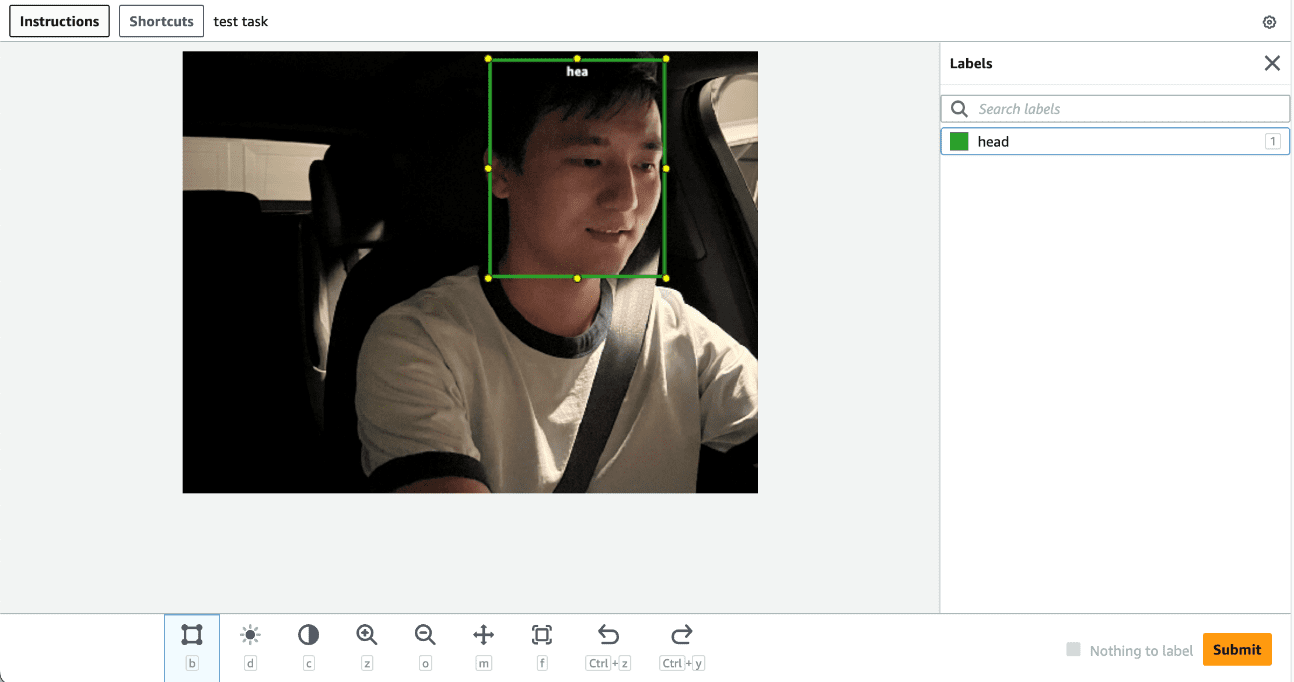The width and height of the screenshot is (1294, 682).
Task: Open the brightness adjustment tool
Action: tap(250, 635)
